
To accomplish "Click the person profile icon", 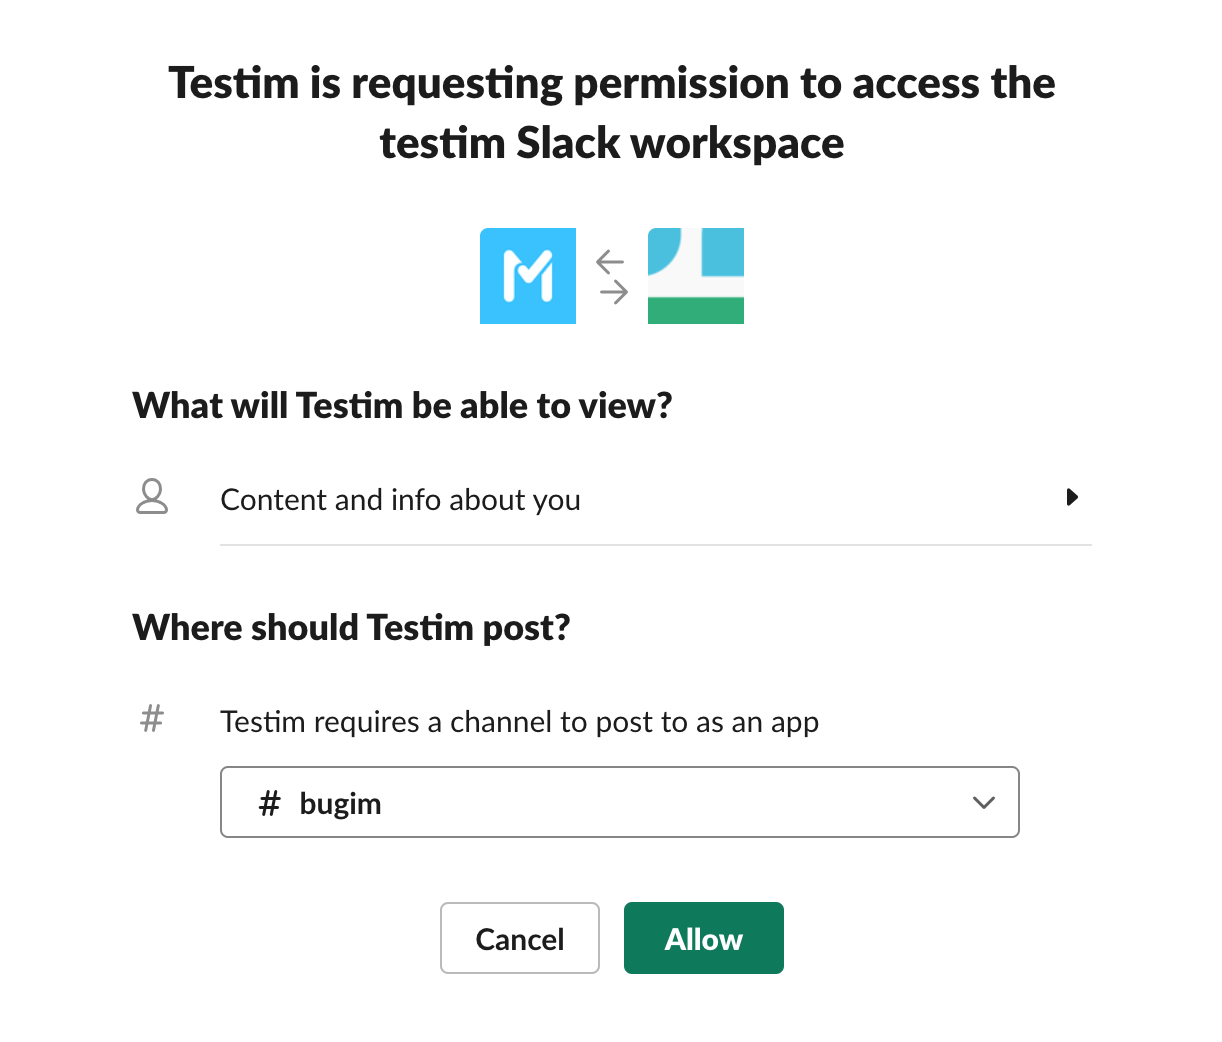I will coord(152,497).
